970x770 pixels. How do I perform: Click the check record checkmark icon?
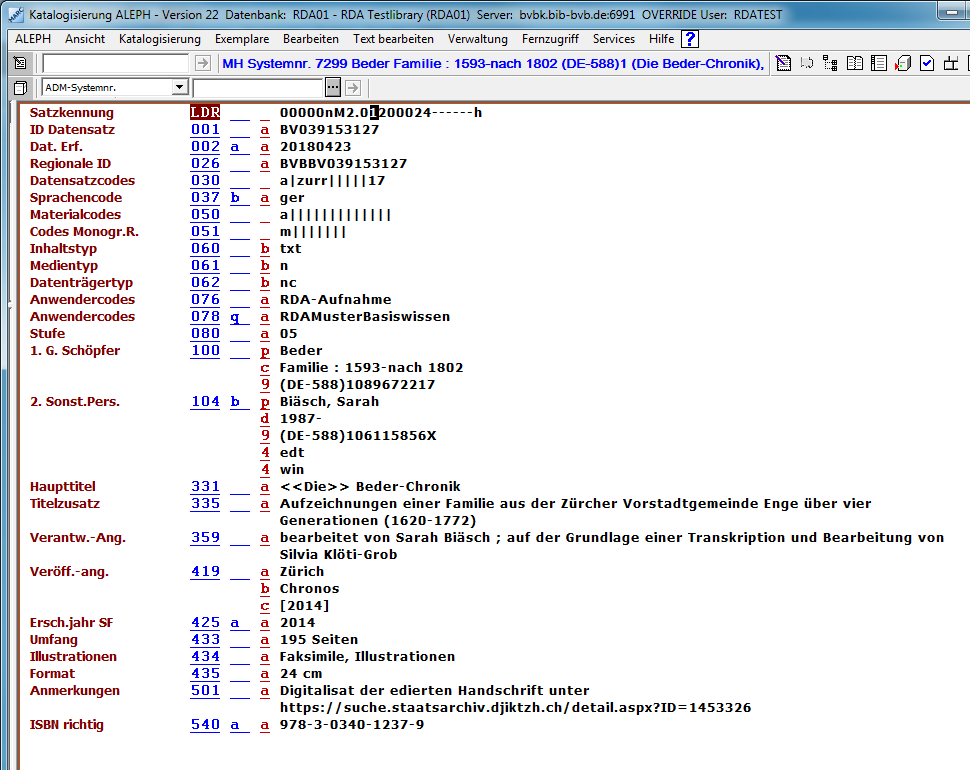click(927, 64)
